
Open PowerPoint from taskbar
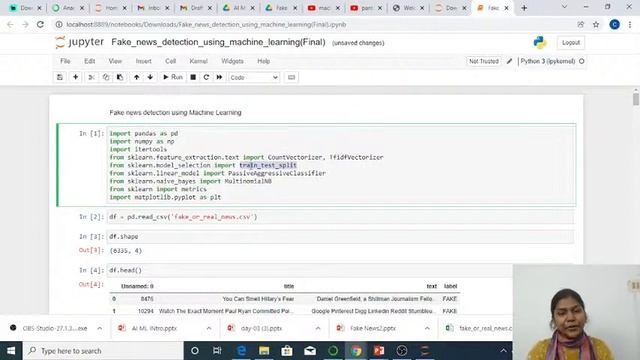379,351
